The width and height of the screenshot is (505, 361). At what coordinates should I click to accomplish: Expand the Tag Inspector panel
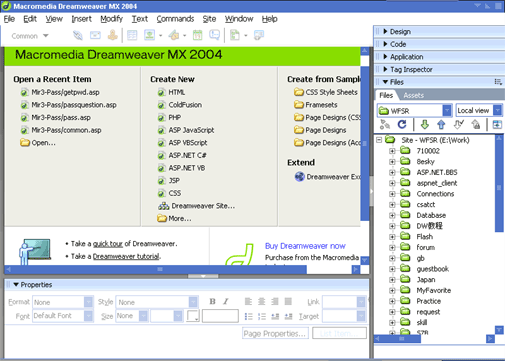(x=385, y=69)
